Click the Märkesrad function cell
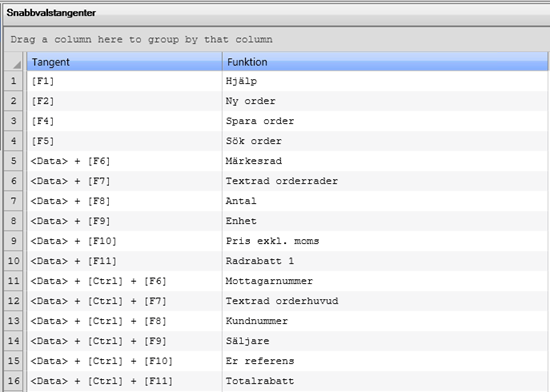The height and width of the screenshot is (392, 550). pyautogui.click(x=385, y=161)
